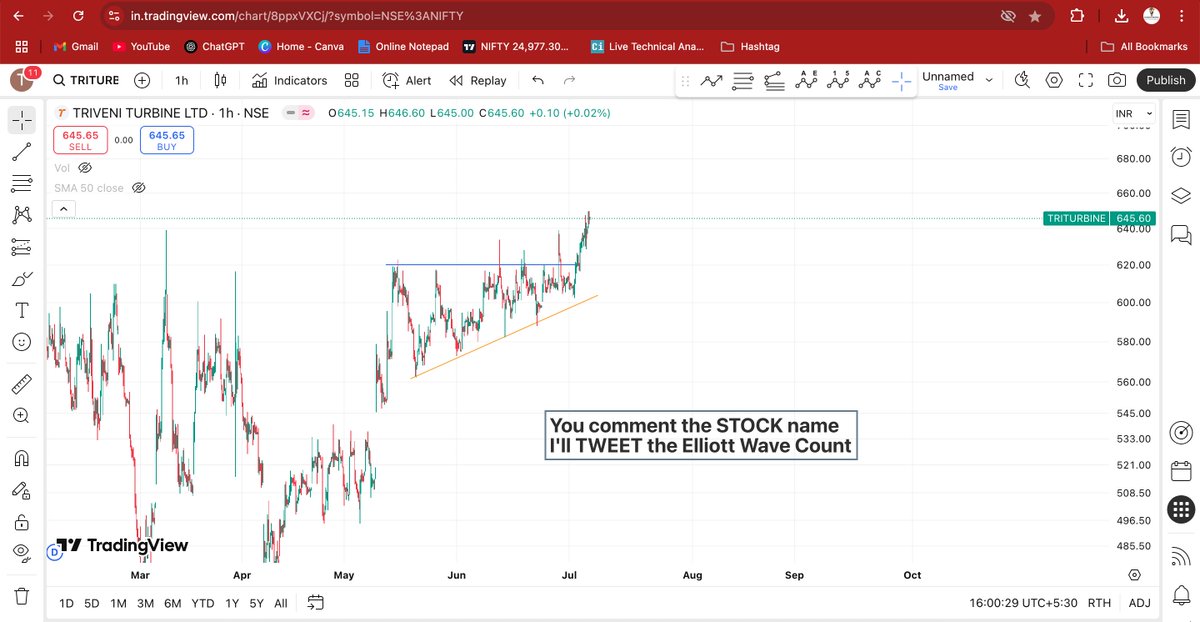Select the blue crosshair in favorites toolbar

(901, 81)
